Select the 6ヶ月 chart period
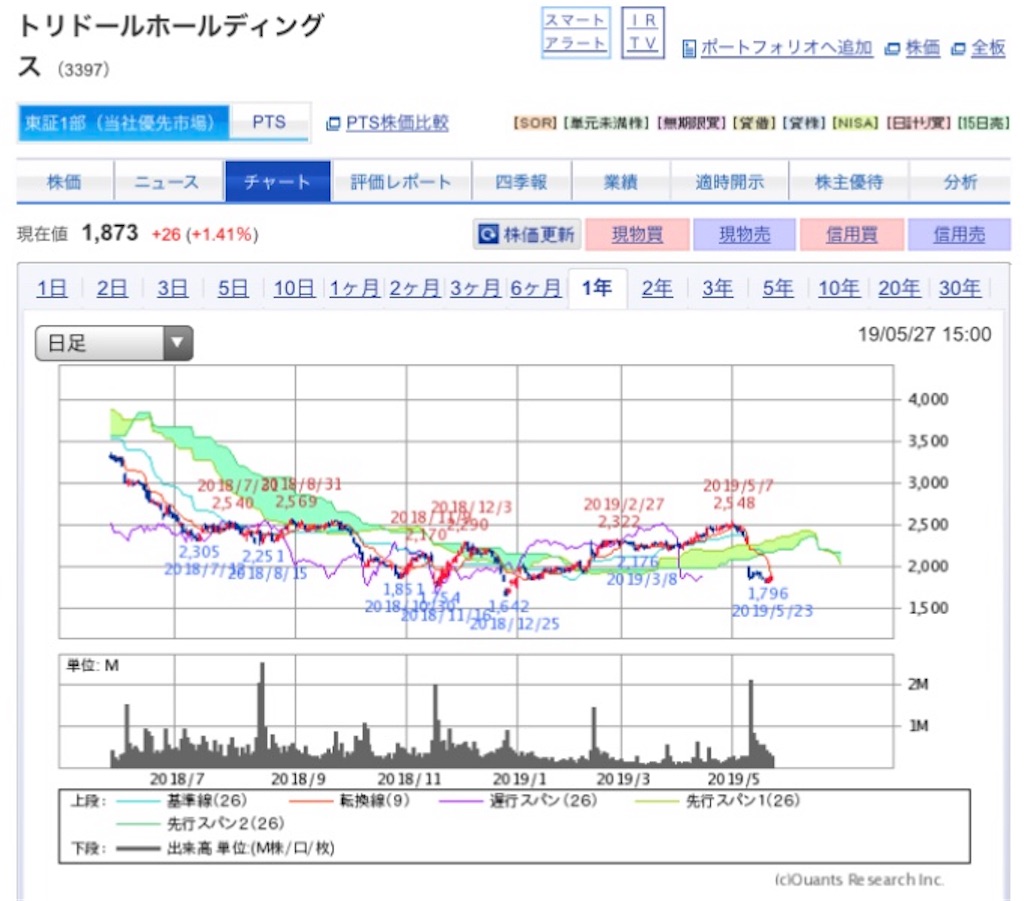 [x=536, y=288]
